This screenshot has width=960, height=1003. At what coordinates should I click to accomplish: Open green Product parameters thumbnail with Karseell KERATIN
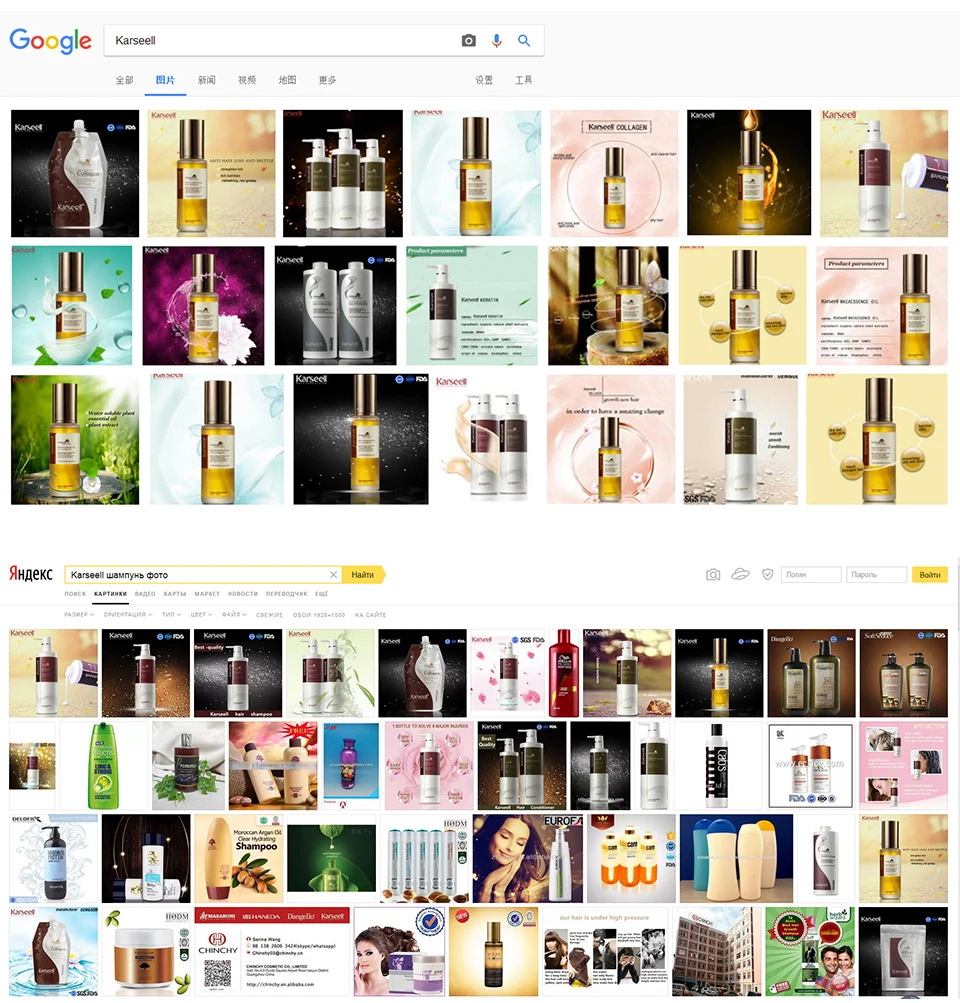(x=472, y=306)
